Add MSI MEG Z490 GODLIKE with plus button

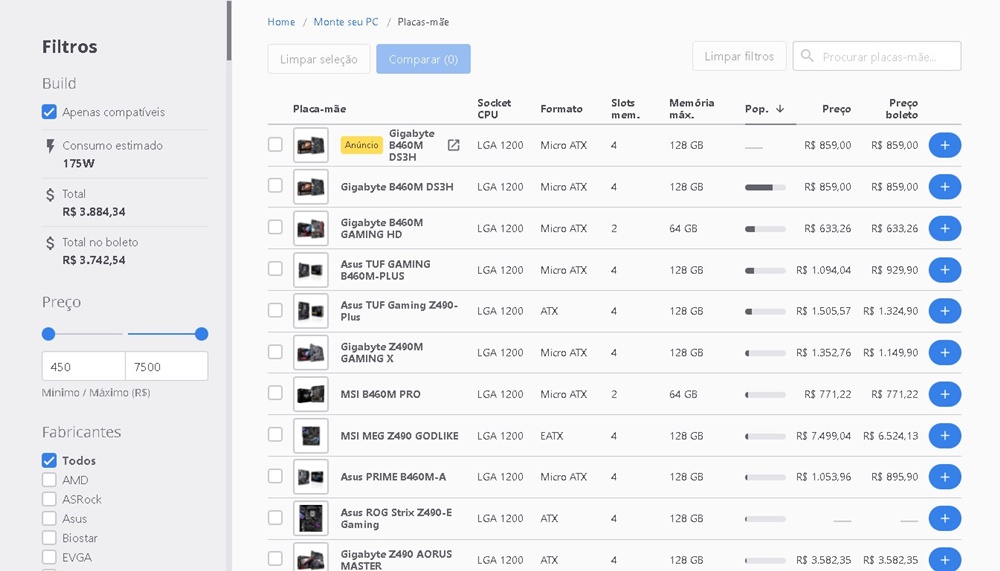point(945,436)
